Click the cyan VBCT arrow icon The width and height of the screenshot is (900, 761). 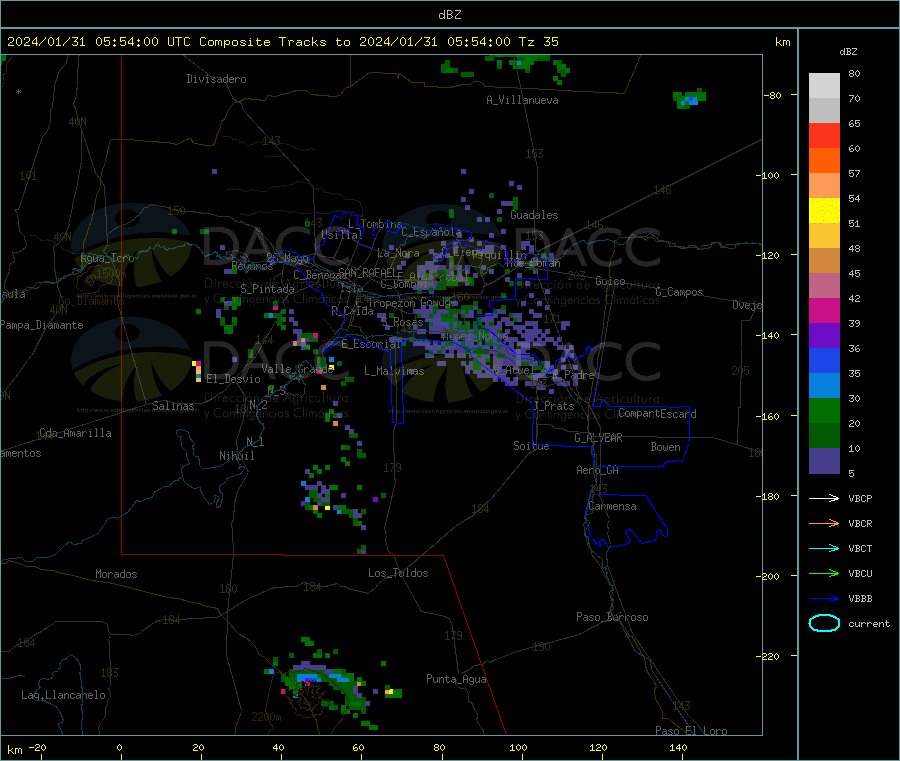coord(824,549)
